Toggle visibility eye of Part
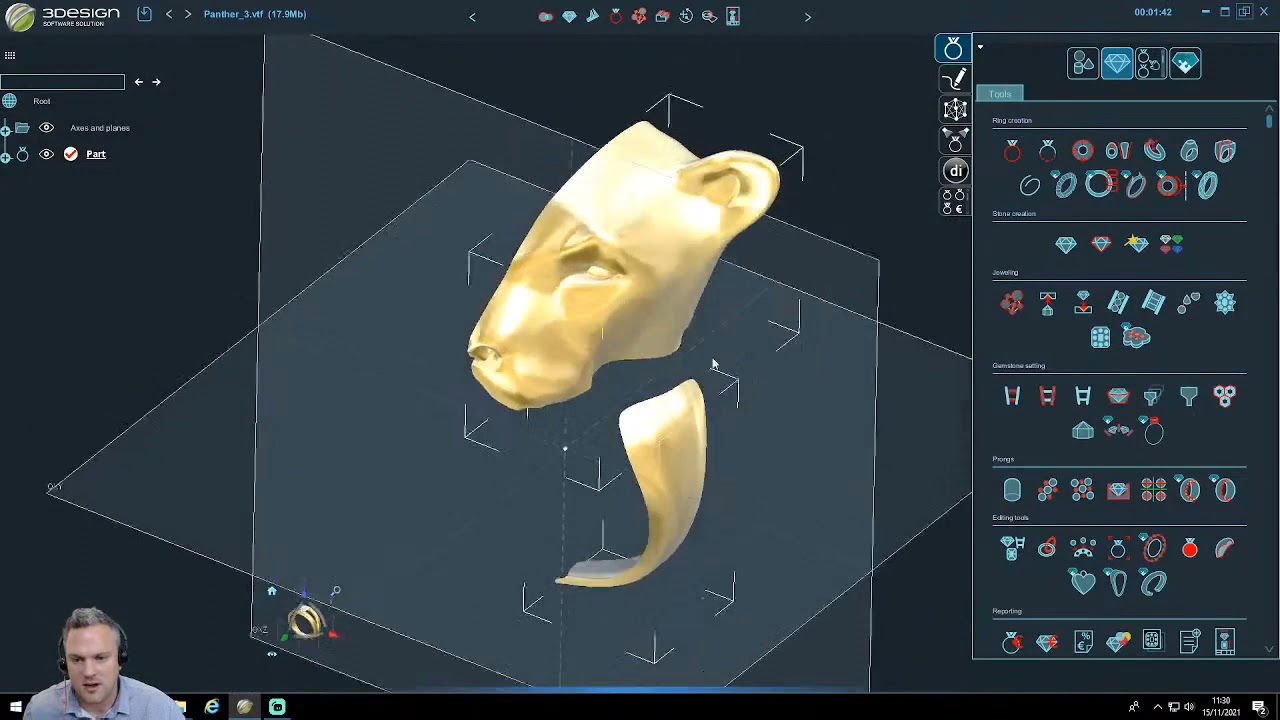1280x720 pixels. 46,154
